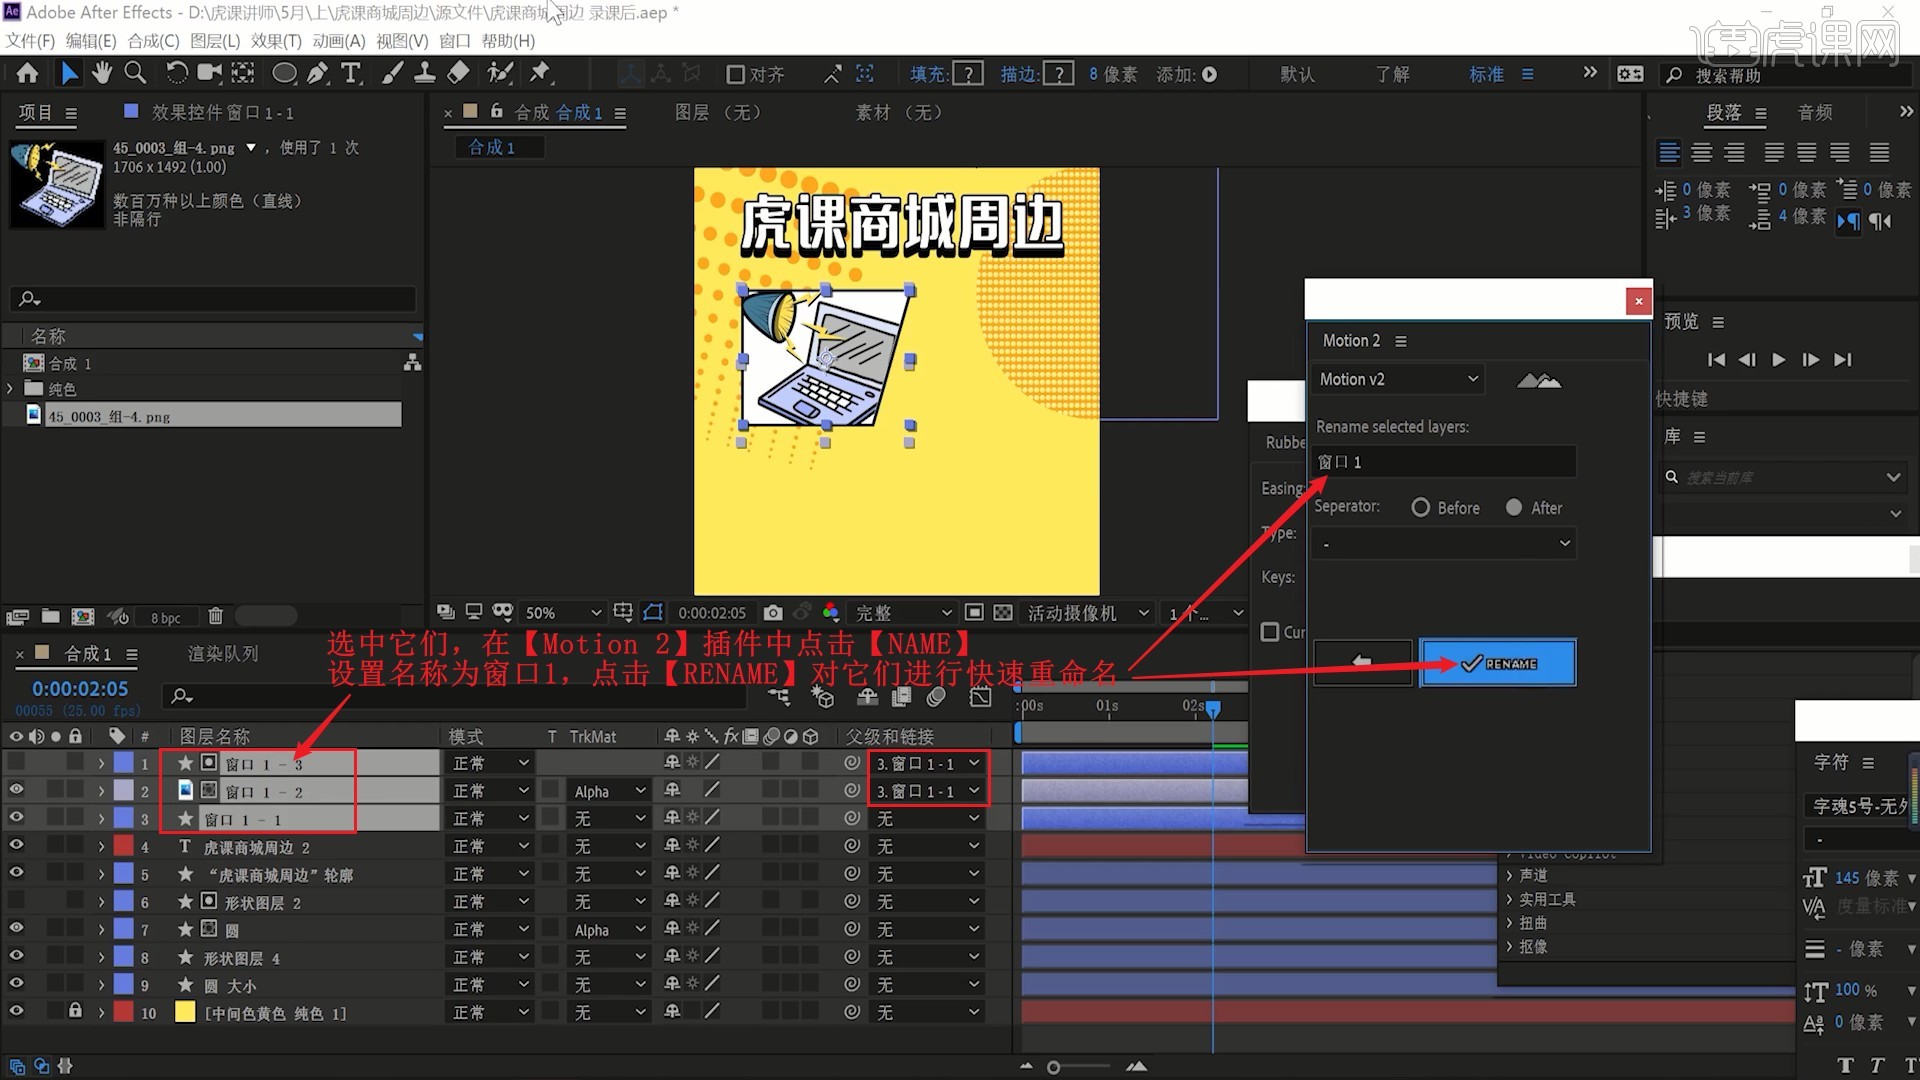Switch to the 音频 panel tab
The image size is (1920, 1080).
pyautogui.click(x=1815, y=112)
